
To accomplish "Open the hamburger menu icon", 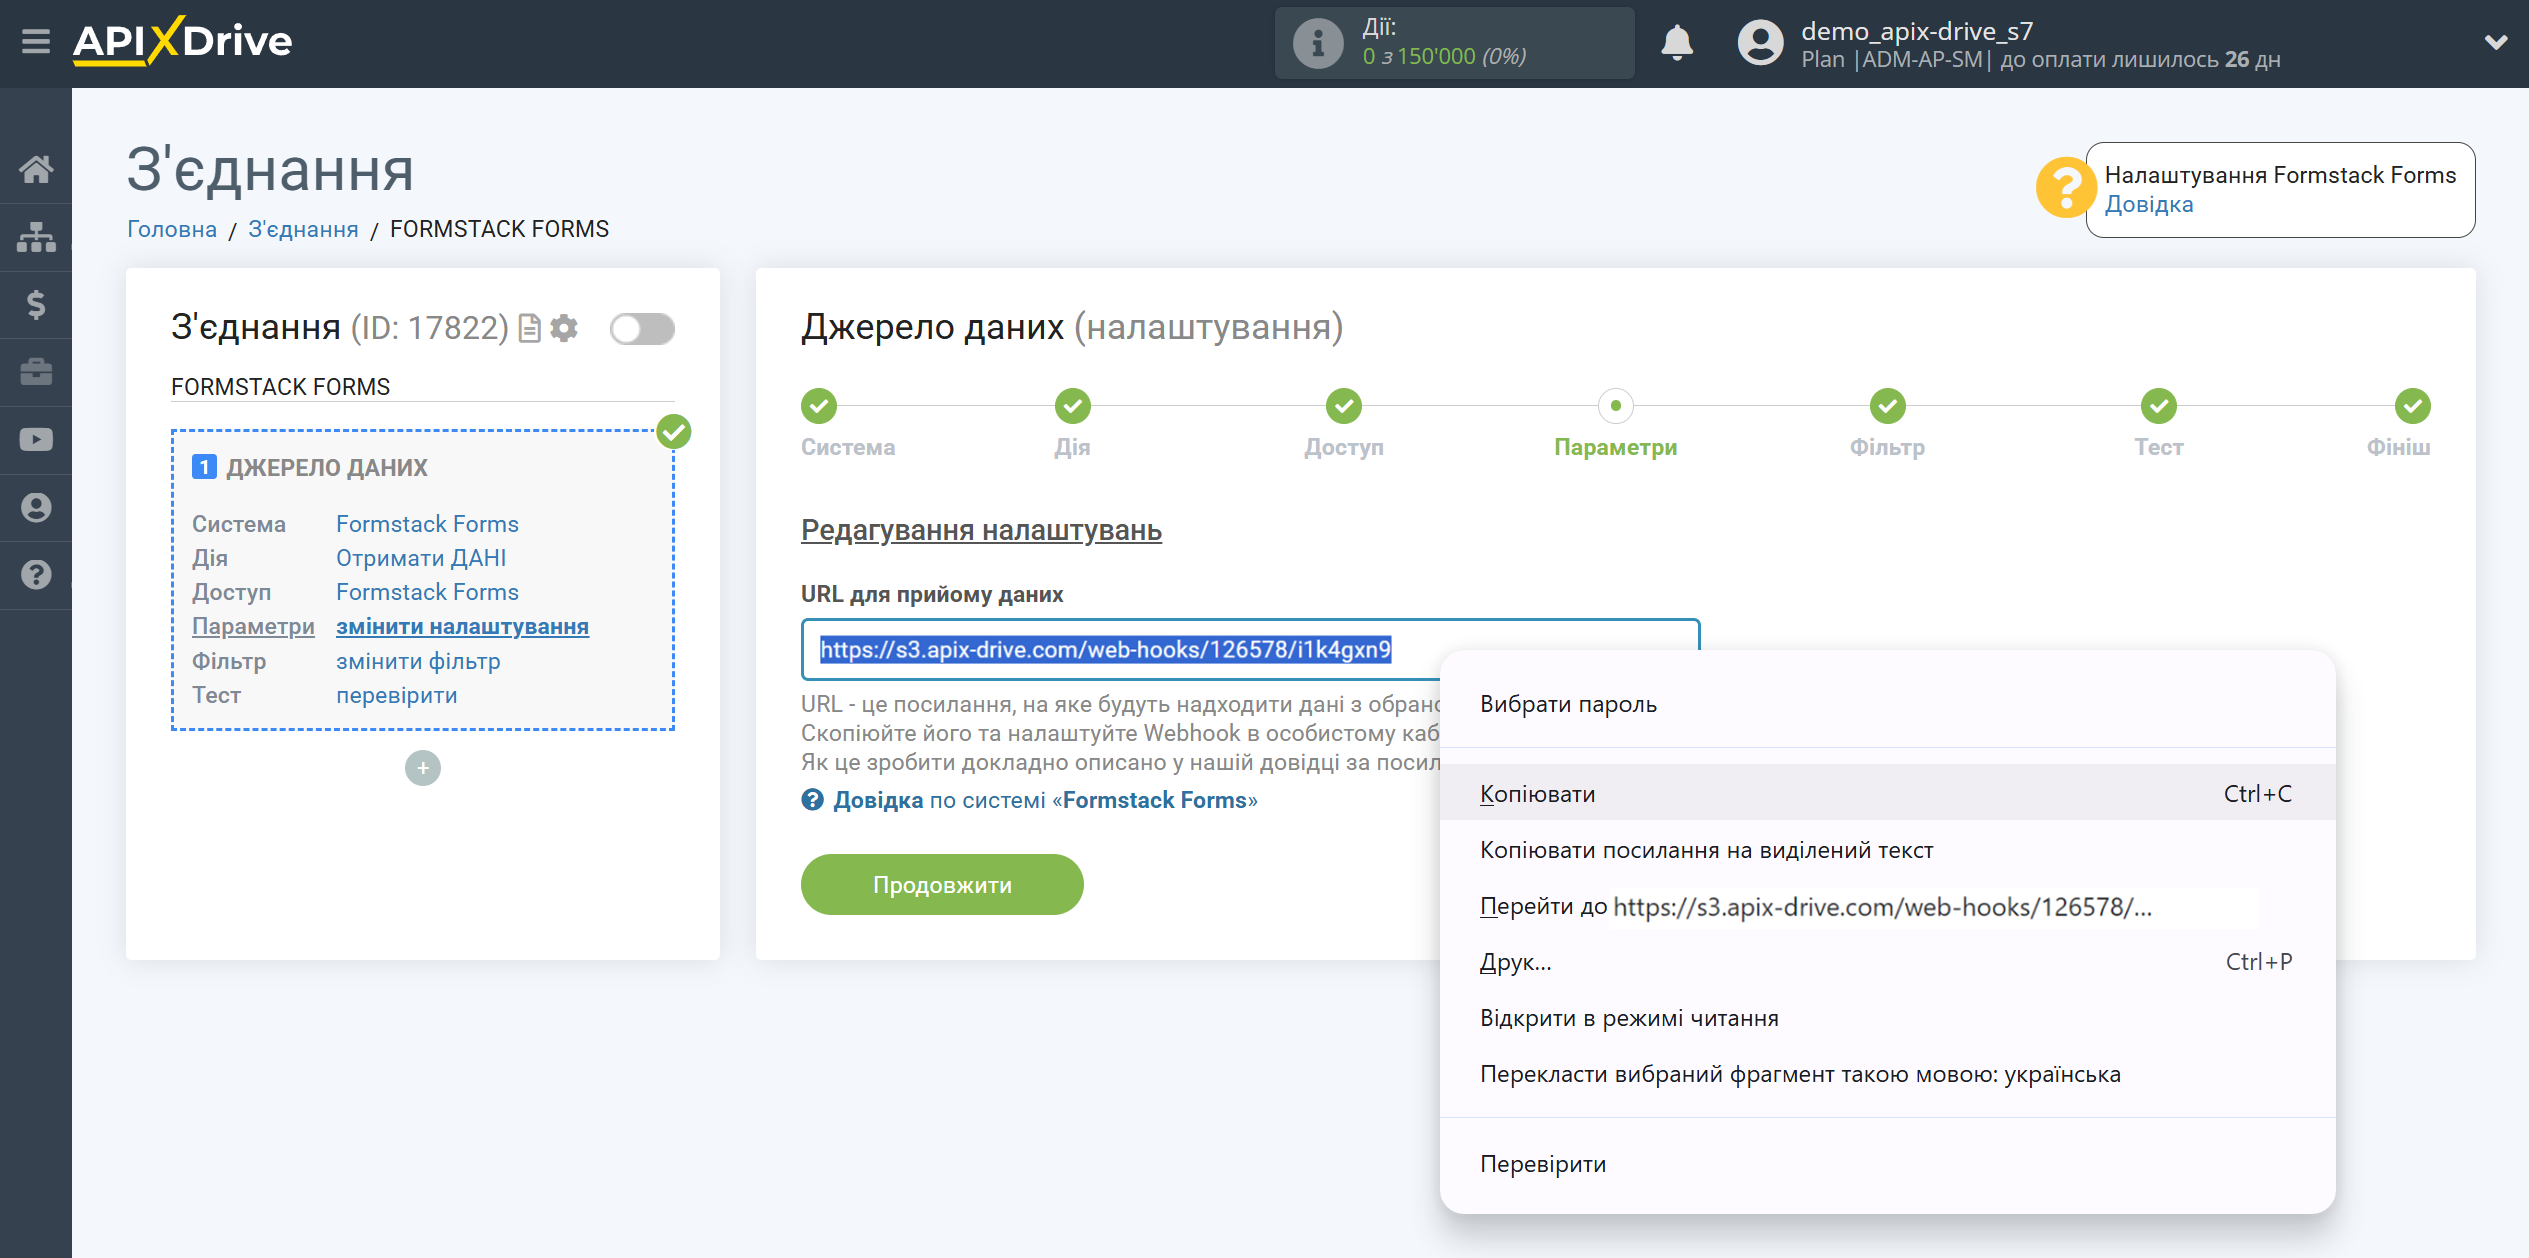I will pyautogui.click(x=36, y=41).
